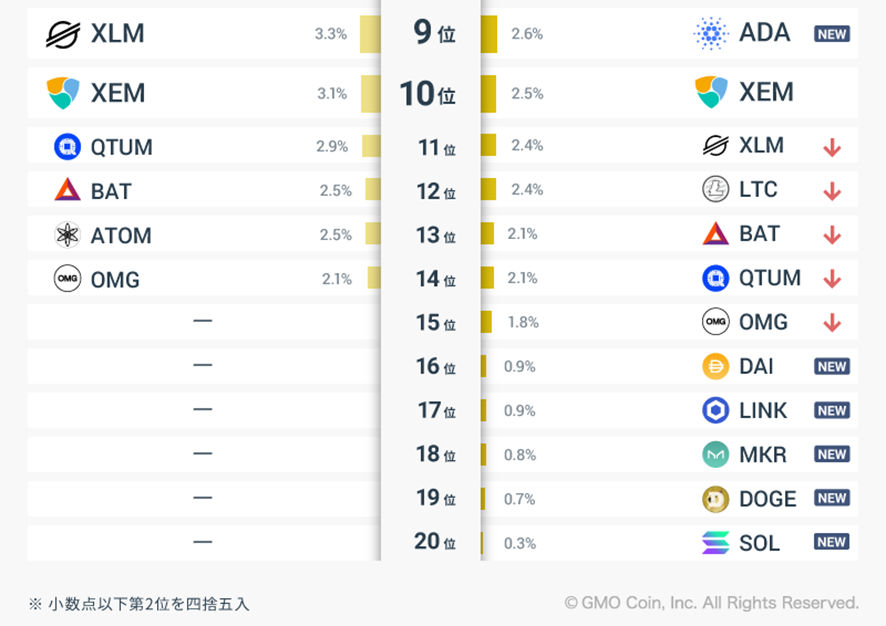Click the red down arrow beside LTC
Image resolution: width=886 pixels, height=626 pixels.
(831, 190)
